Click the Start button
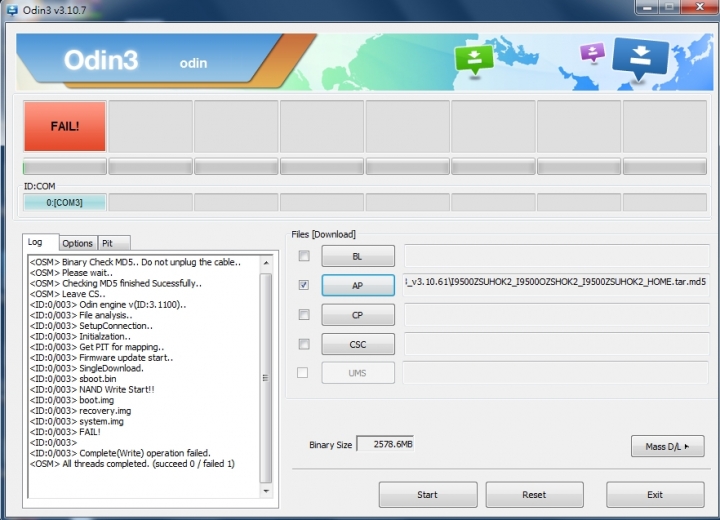Image resolution: width=720 pixels, height=520 pixels. [x=428, y=495]
